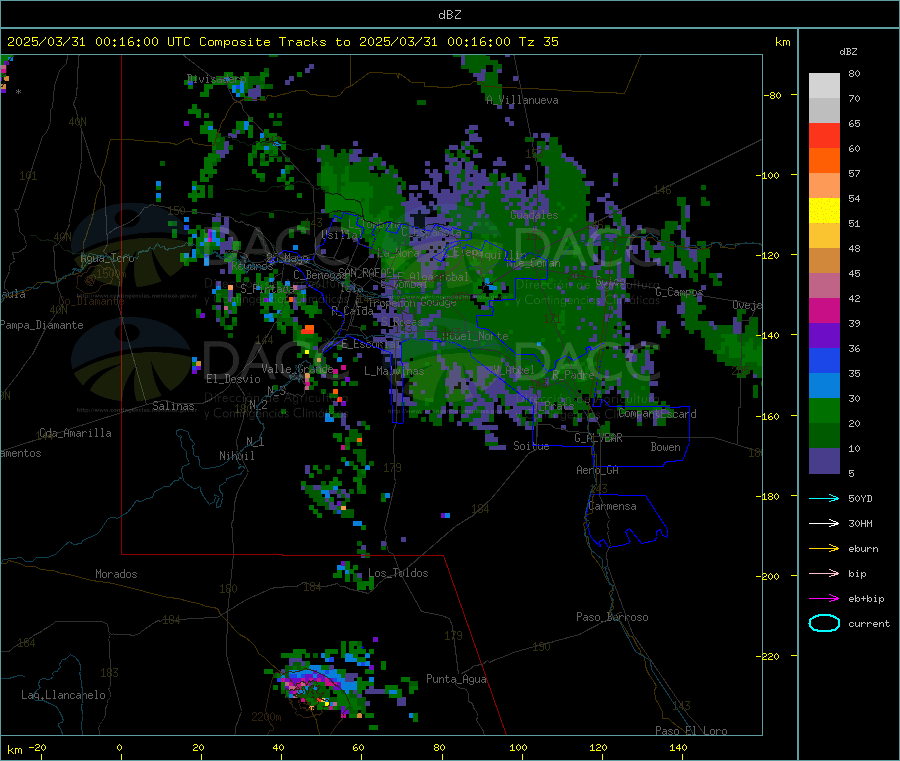Click the cyan 50YD arrow legend icon
Image resolution: width=900 pixels, height=761 pixels.
(824, 498)
